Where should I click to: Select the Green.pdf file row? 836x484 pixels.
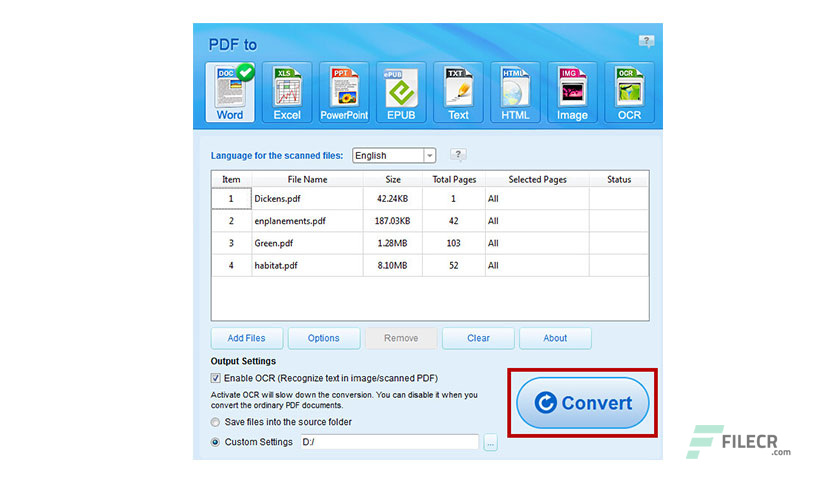430,243
